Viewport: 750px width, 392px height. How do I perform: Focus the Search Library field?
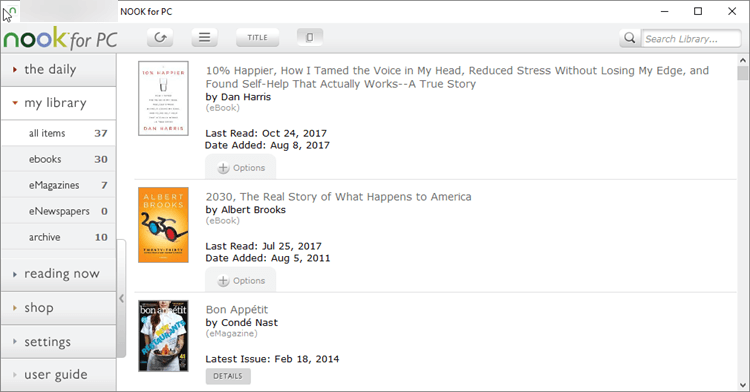[691, 39]
